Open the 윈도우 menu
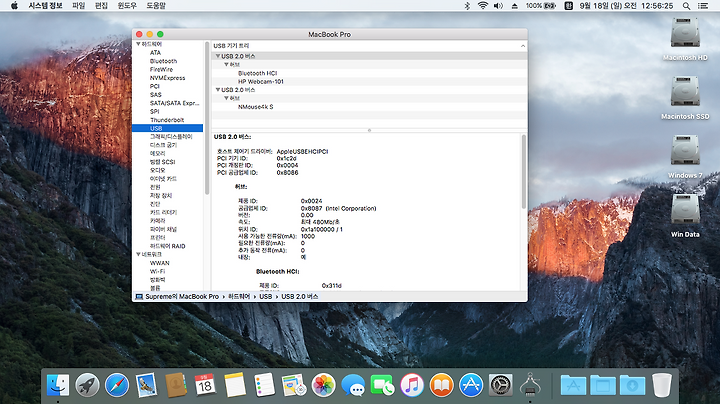This screenshot has height=404, width=720. coord(127,6)
